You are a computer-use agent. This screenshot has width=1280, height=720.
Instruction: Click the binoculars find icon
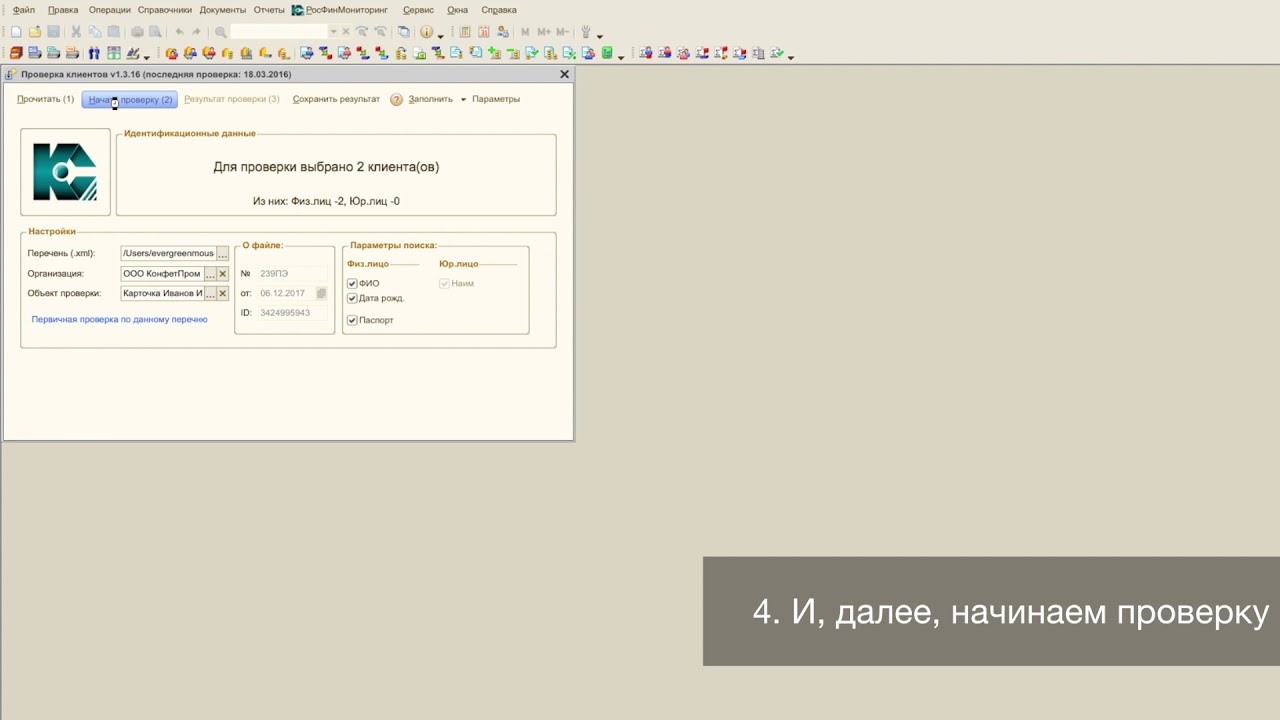(94, 53)
